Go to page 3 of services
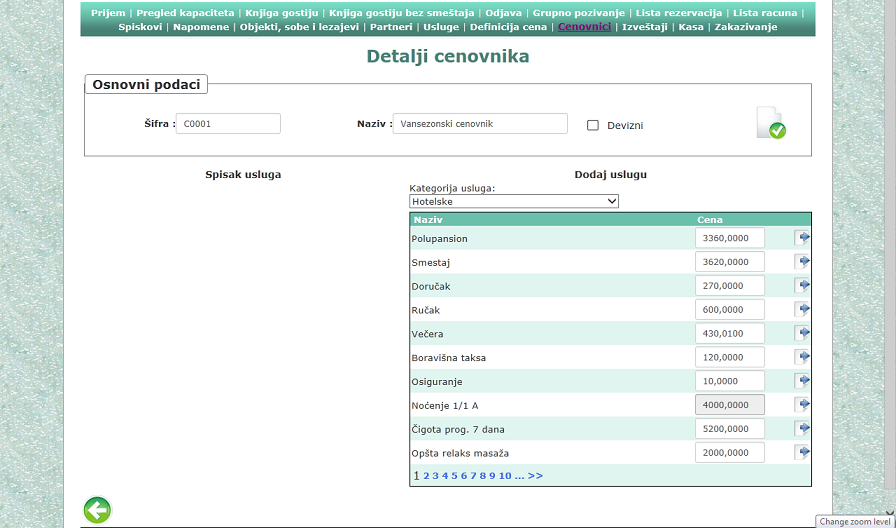896x528 pixels. coord(435,475)
